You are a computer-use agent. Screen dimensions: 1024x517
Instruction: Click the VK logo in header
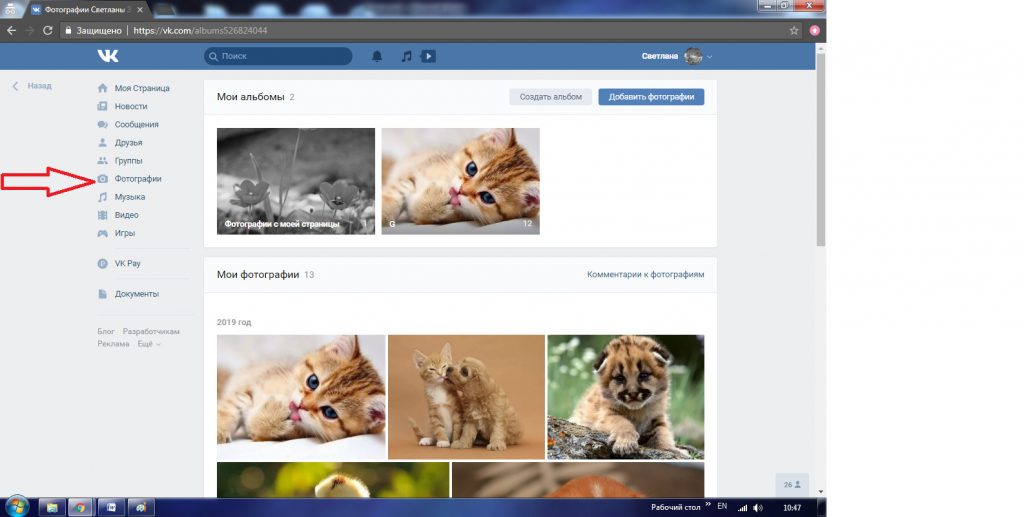[108, 56]
